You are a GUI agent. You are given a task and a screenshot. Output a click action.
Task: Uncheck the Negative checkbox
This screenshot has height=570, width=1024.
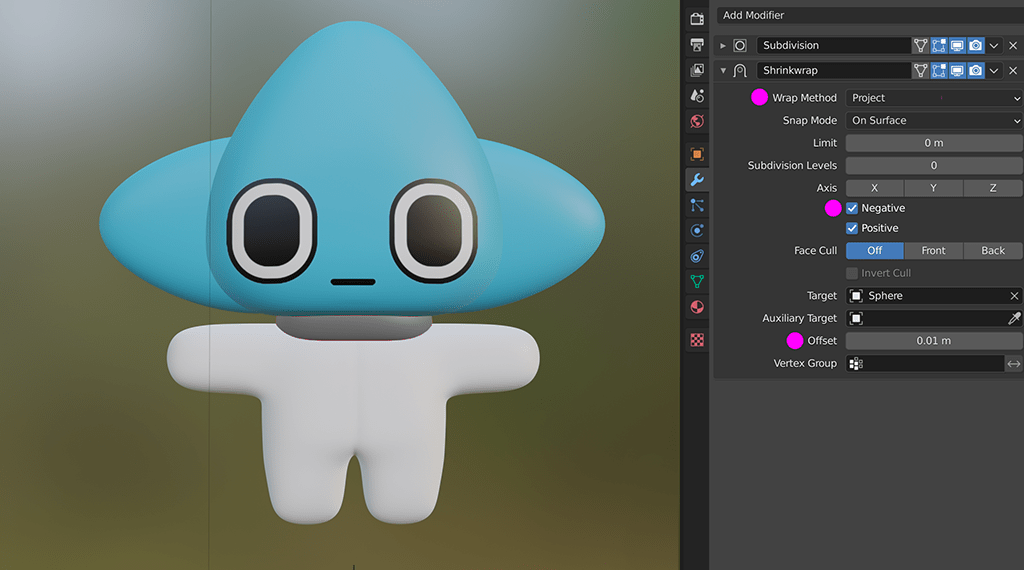click(x=852, y=208)
